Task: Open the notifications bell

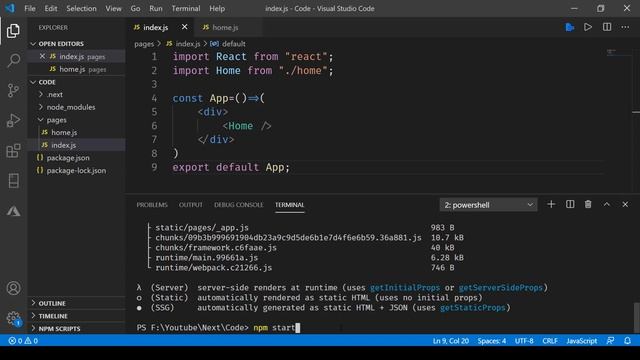Action: (x=627, y=341)
